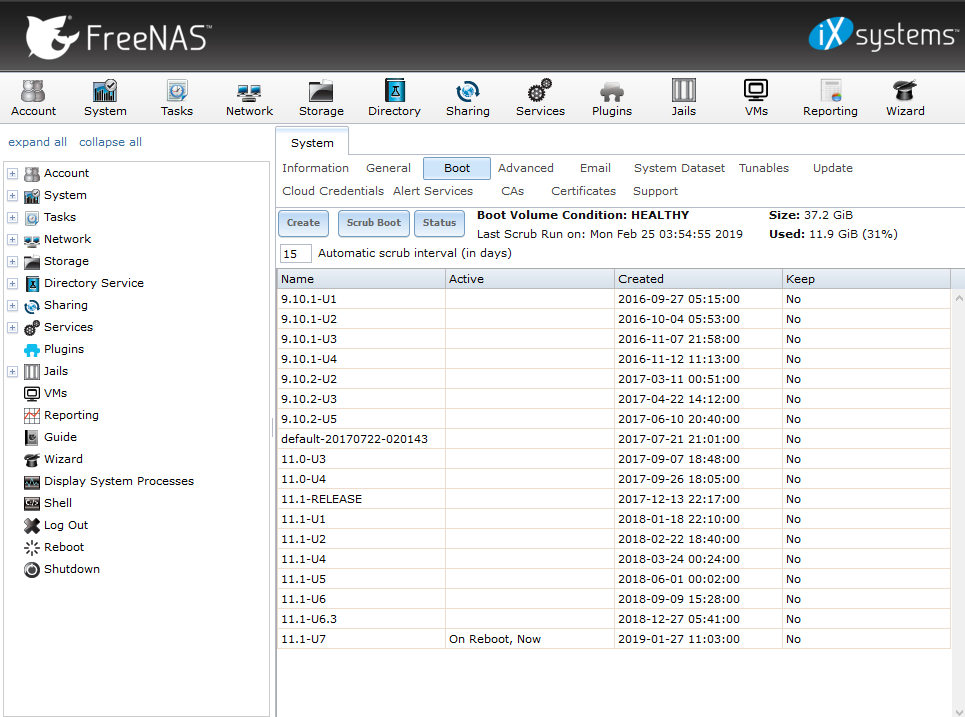Switch to the Information tab
The width and height of the screenshot is (965, 717).
[315, 168]
